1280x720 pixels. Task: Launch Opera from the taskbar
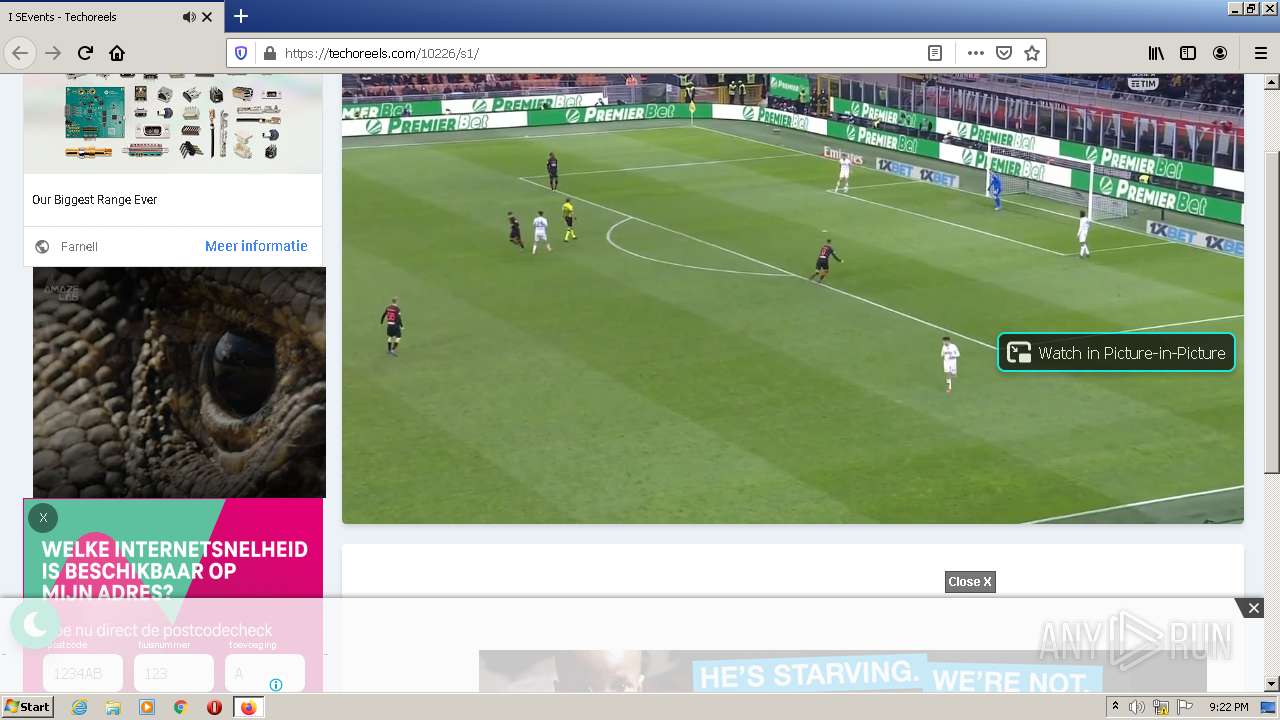tap(214, 707)
